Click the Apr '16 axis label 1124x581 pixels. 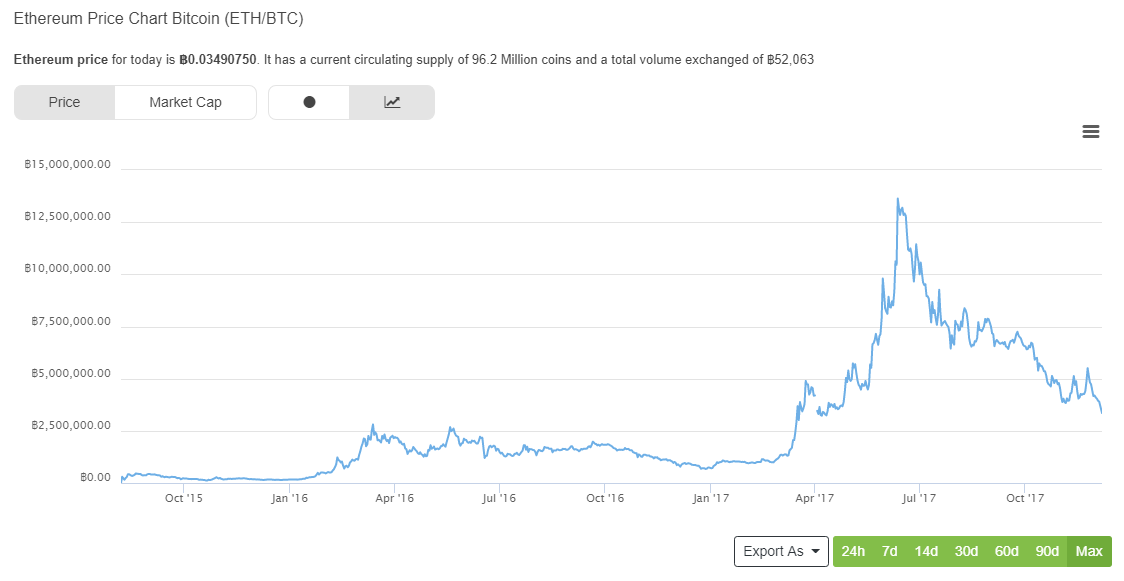tap(395, 498)
